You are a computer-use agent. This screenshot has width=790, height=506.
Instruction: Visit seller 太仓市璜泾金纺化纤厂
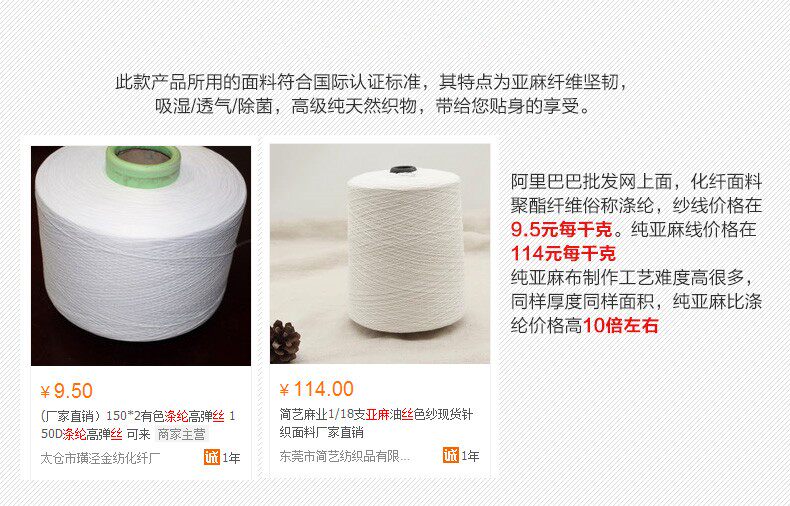tap(100, 458)
